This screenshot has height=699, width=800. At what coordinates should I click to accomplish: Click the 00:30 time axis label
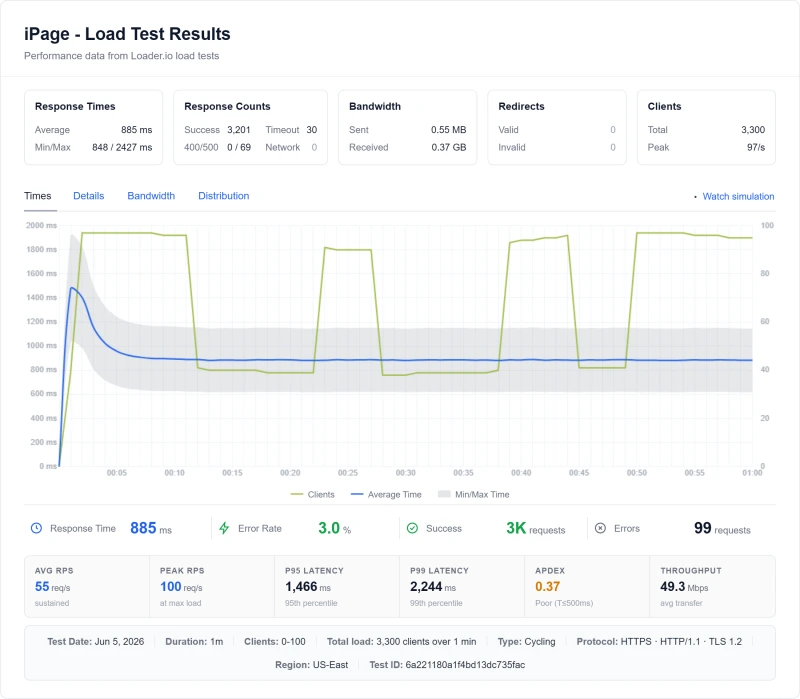(x=406, y=473)
